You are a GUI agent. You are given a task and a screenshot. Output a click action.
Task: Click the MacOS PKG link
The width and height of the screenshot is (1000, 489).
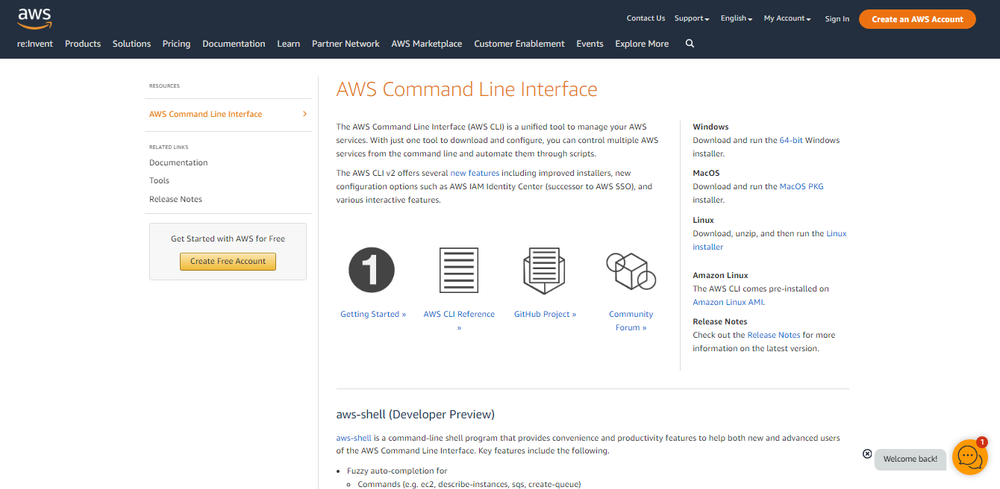point(801,187)
